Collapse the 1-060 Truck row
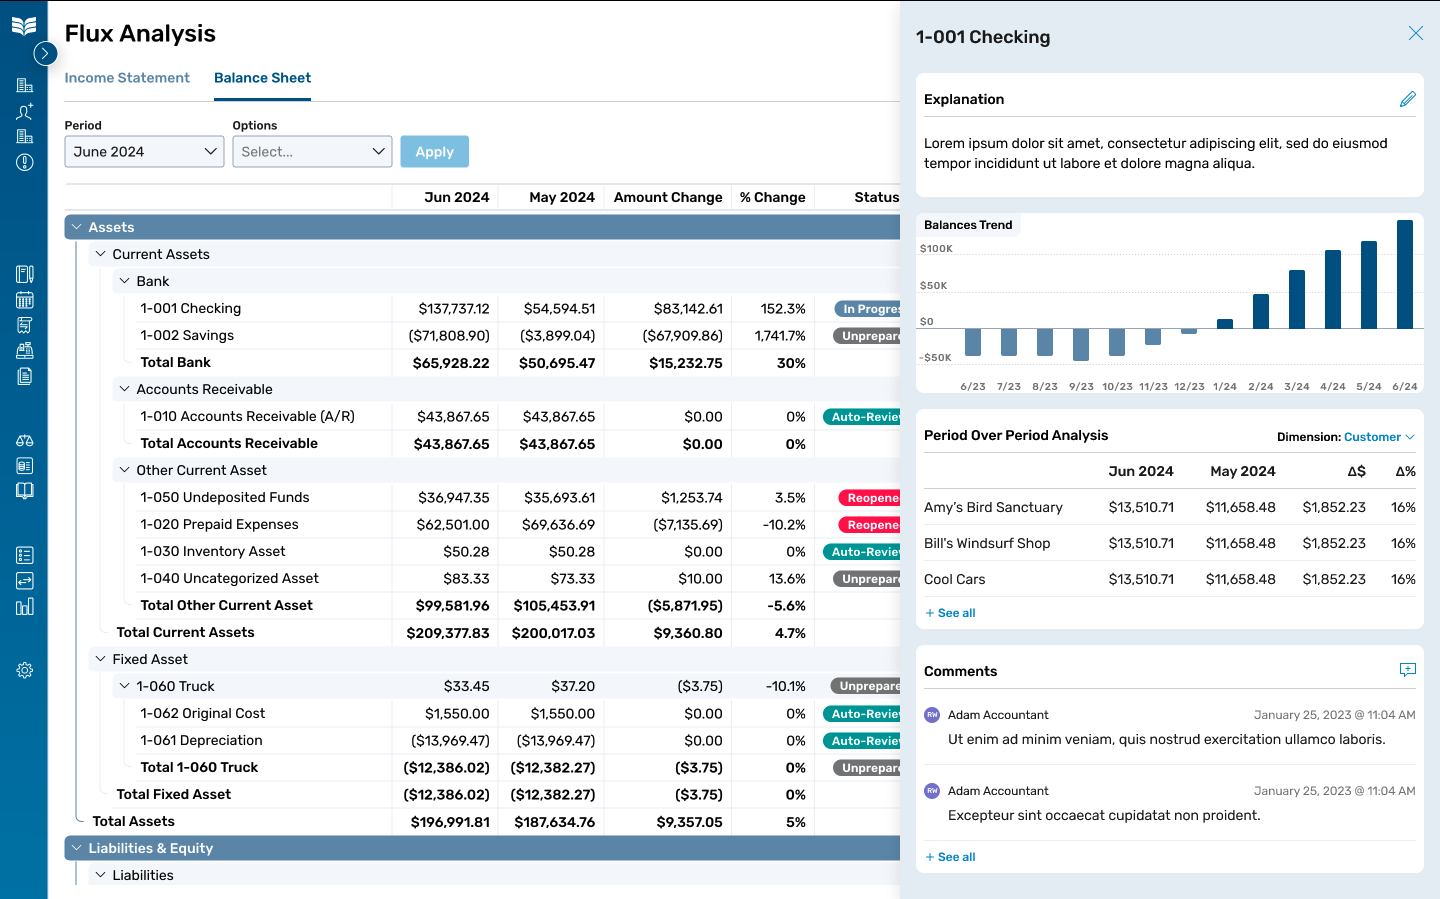The image size is (1440, 899). point(125,686)
